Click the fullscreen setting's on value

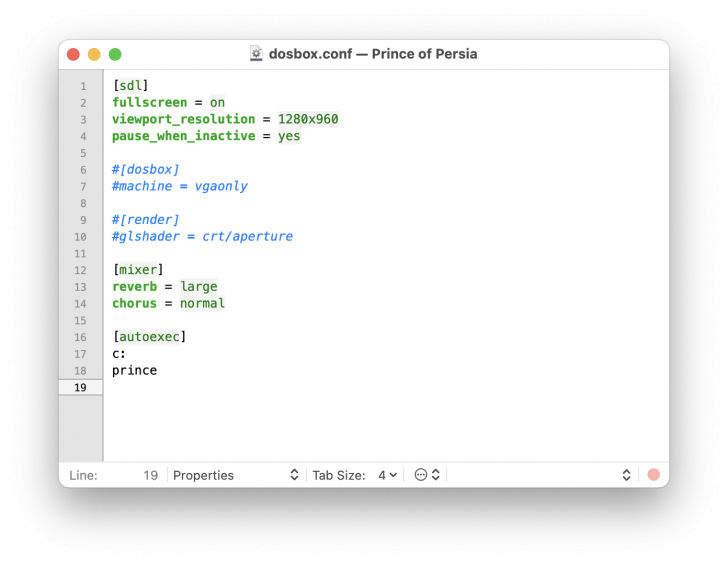pos(217,102)
